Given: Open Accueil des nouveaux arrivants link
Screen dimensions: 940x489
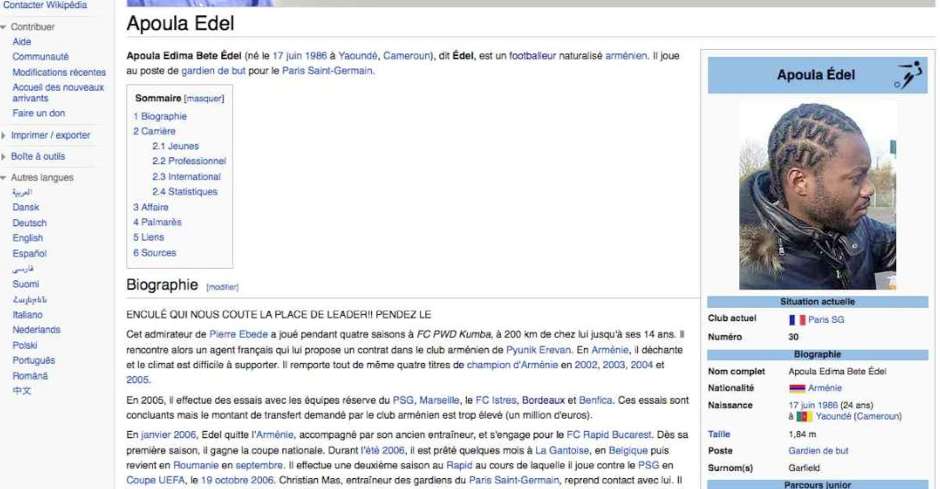Looking at the screenshot, I should coord(58,92).
